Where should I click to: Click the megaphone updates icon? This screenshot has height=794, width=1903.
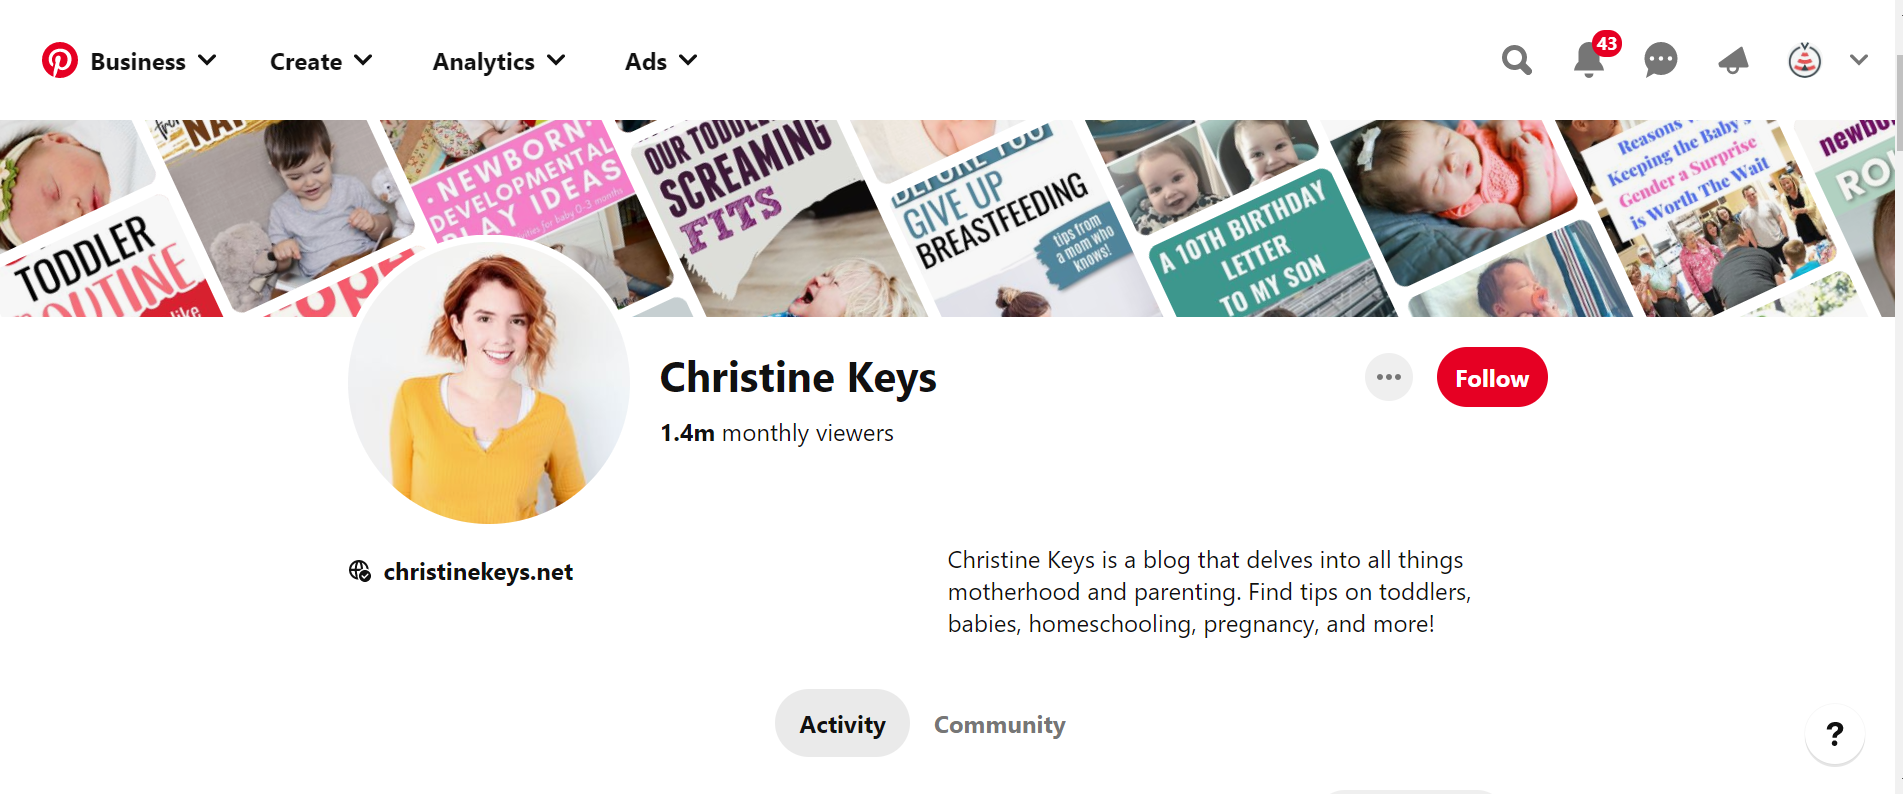[x=1733, y=61]
